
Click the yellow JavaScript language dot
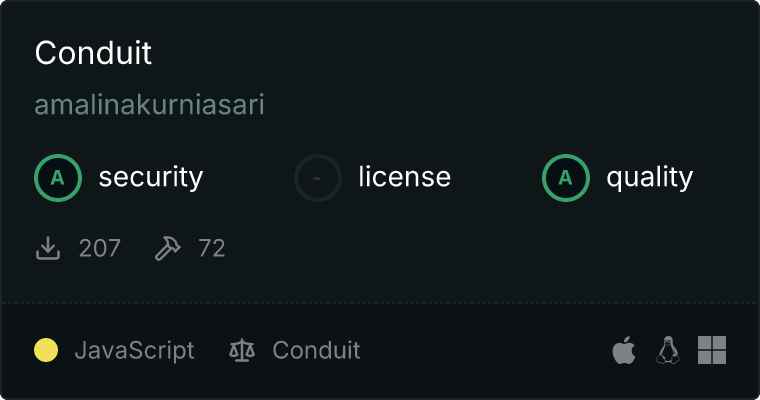coord(46,351)
